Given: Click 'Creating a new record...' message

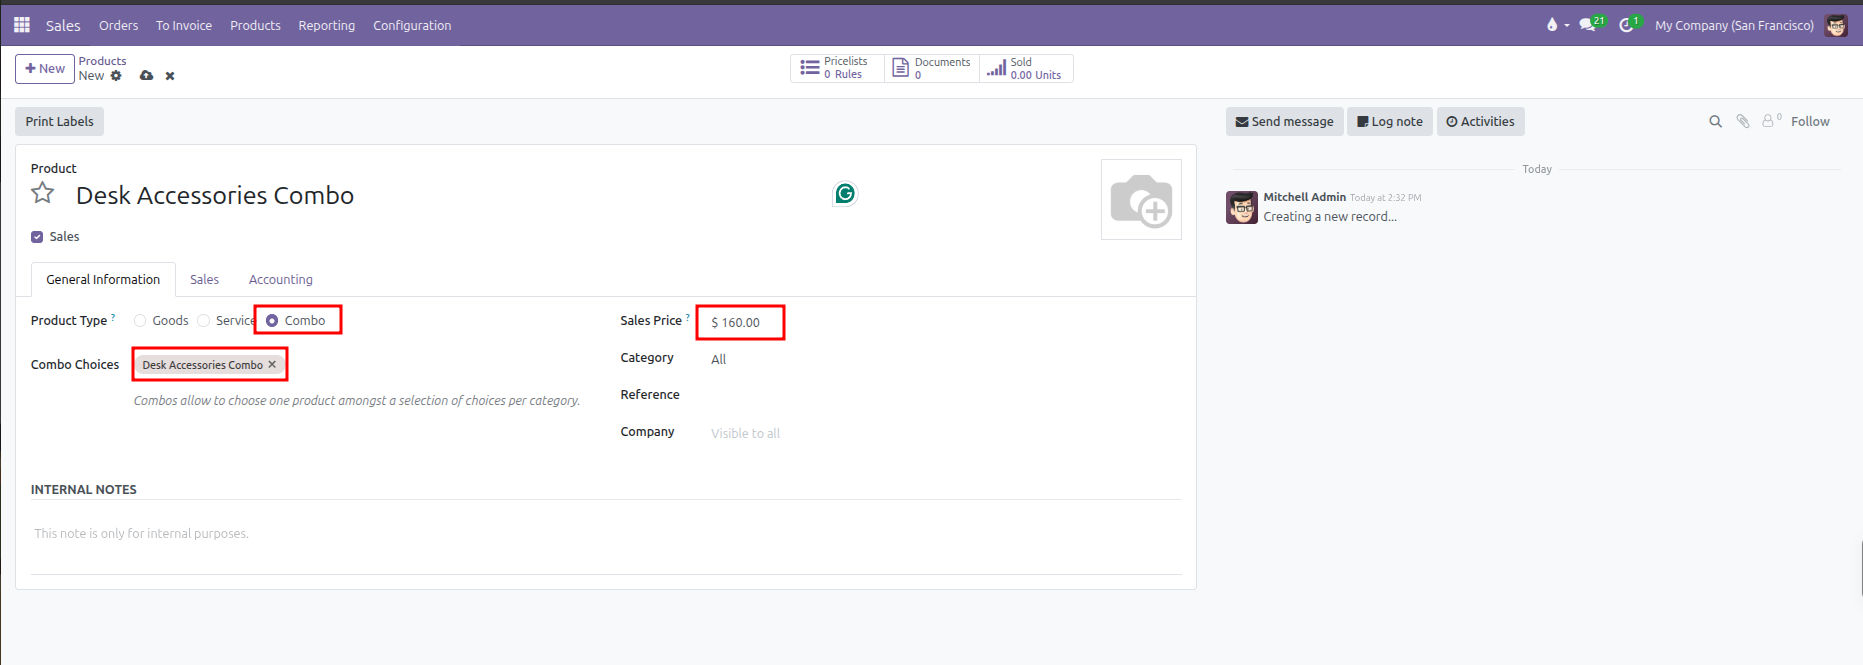Looking at the screenshot, I should 1330,217.
